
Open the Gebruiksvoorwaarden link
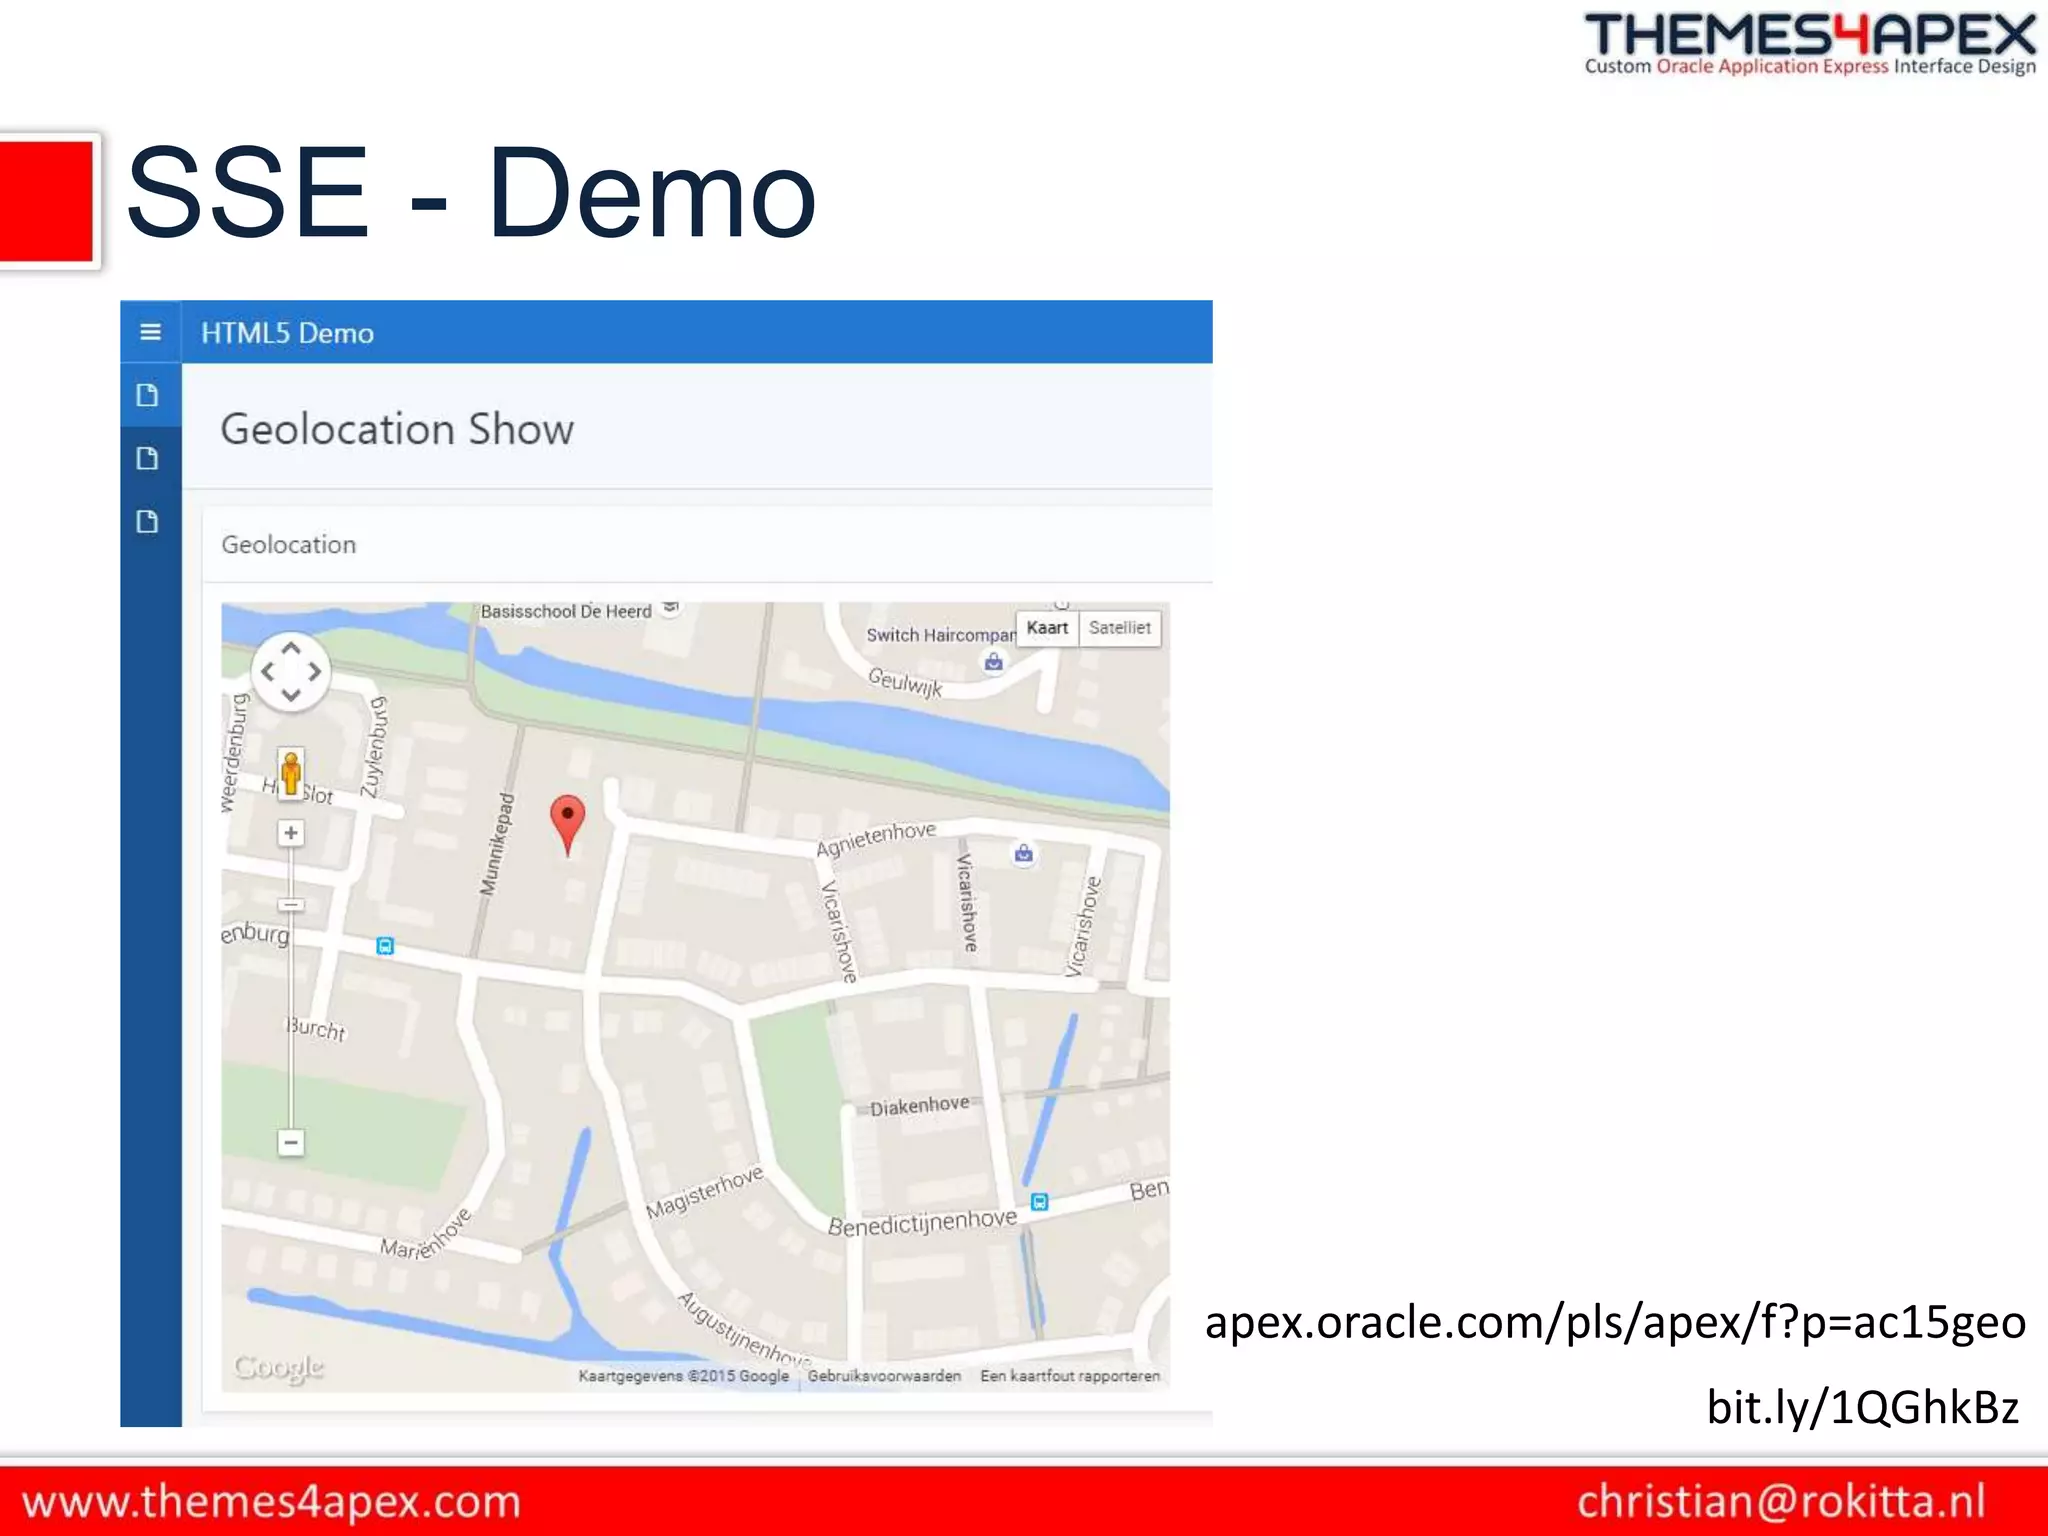tap(884, 1376)
